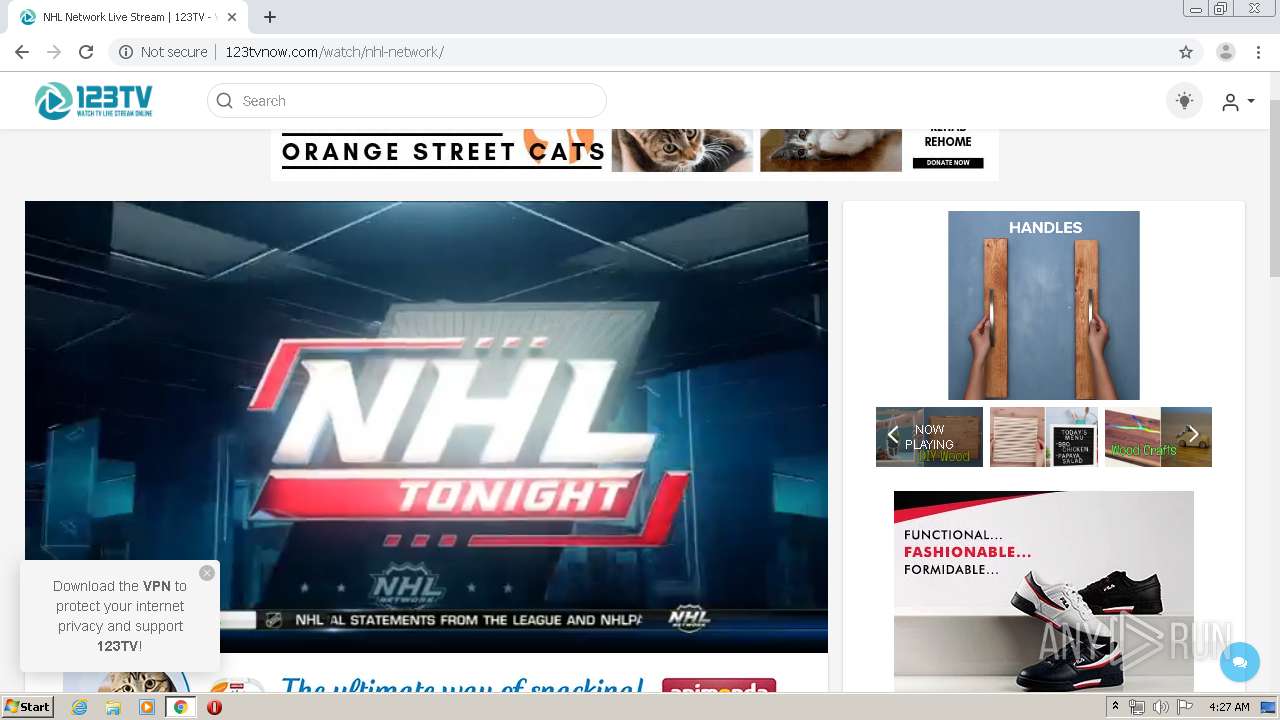The height and width of the screenshot is (720, 1280).
Task: Open Action Center flag icon
Action: (x=1185, y=707)
